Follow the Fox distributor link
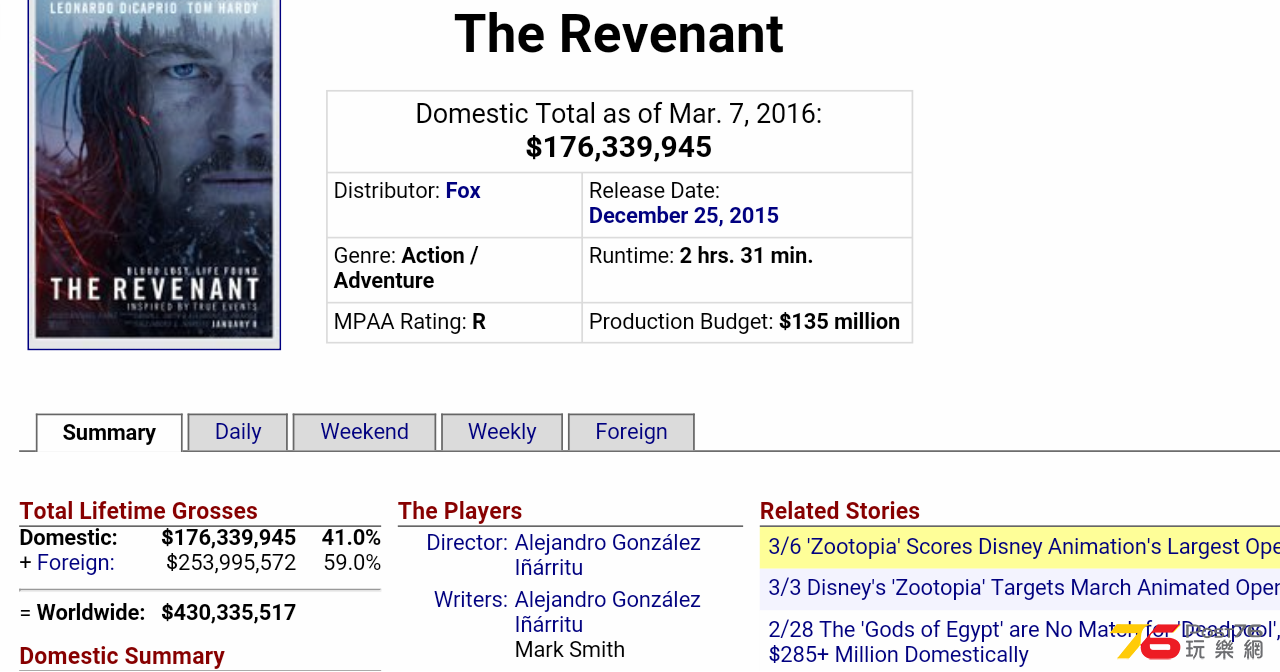Image resolution: width=1280 pixels, height=672 pixels. tap(463, 191)
